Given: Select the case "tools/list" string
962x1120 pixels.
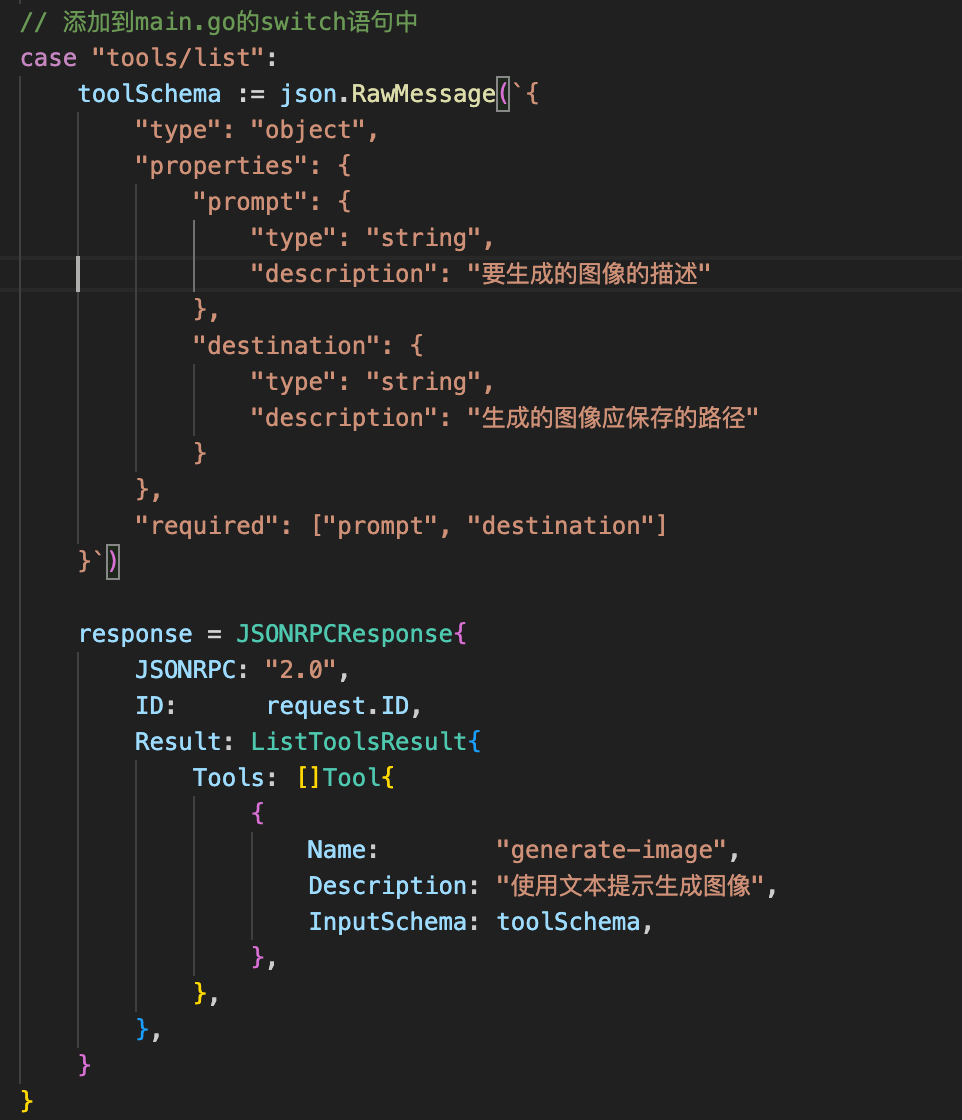Looking at the screenshot, I should pyautogui.click(x=179, y=58).
